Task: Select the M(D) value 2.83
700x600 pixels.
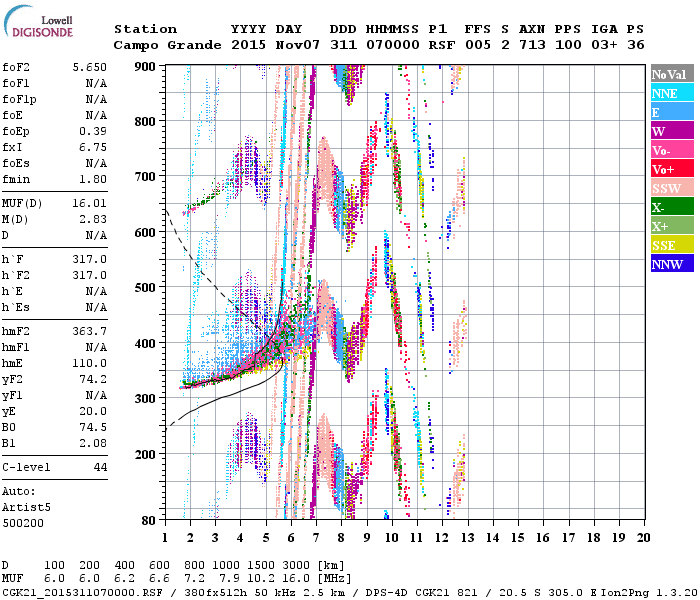Action: [x=93, y=219]
